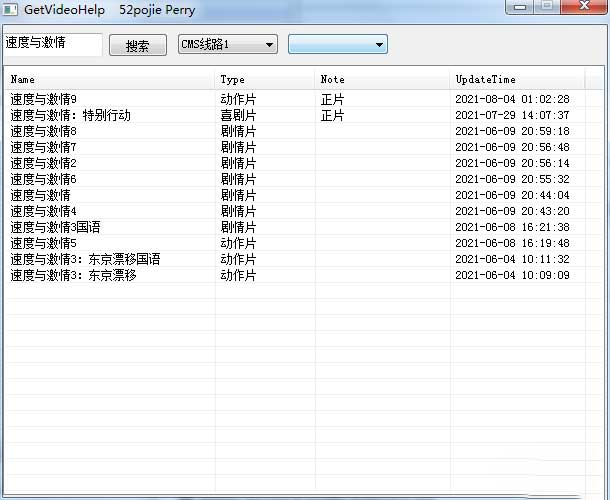Click update time 2021-06-04 10:11:32
The width and height of the screenshot is (610, 500).
click(x=512, y=259)
